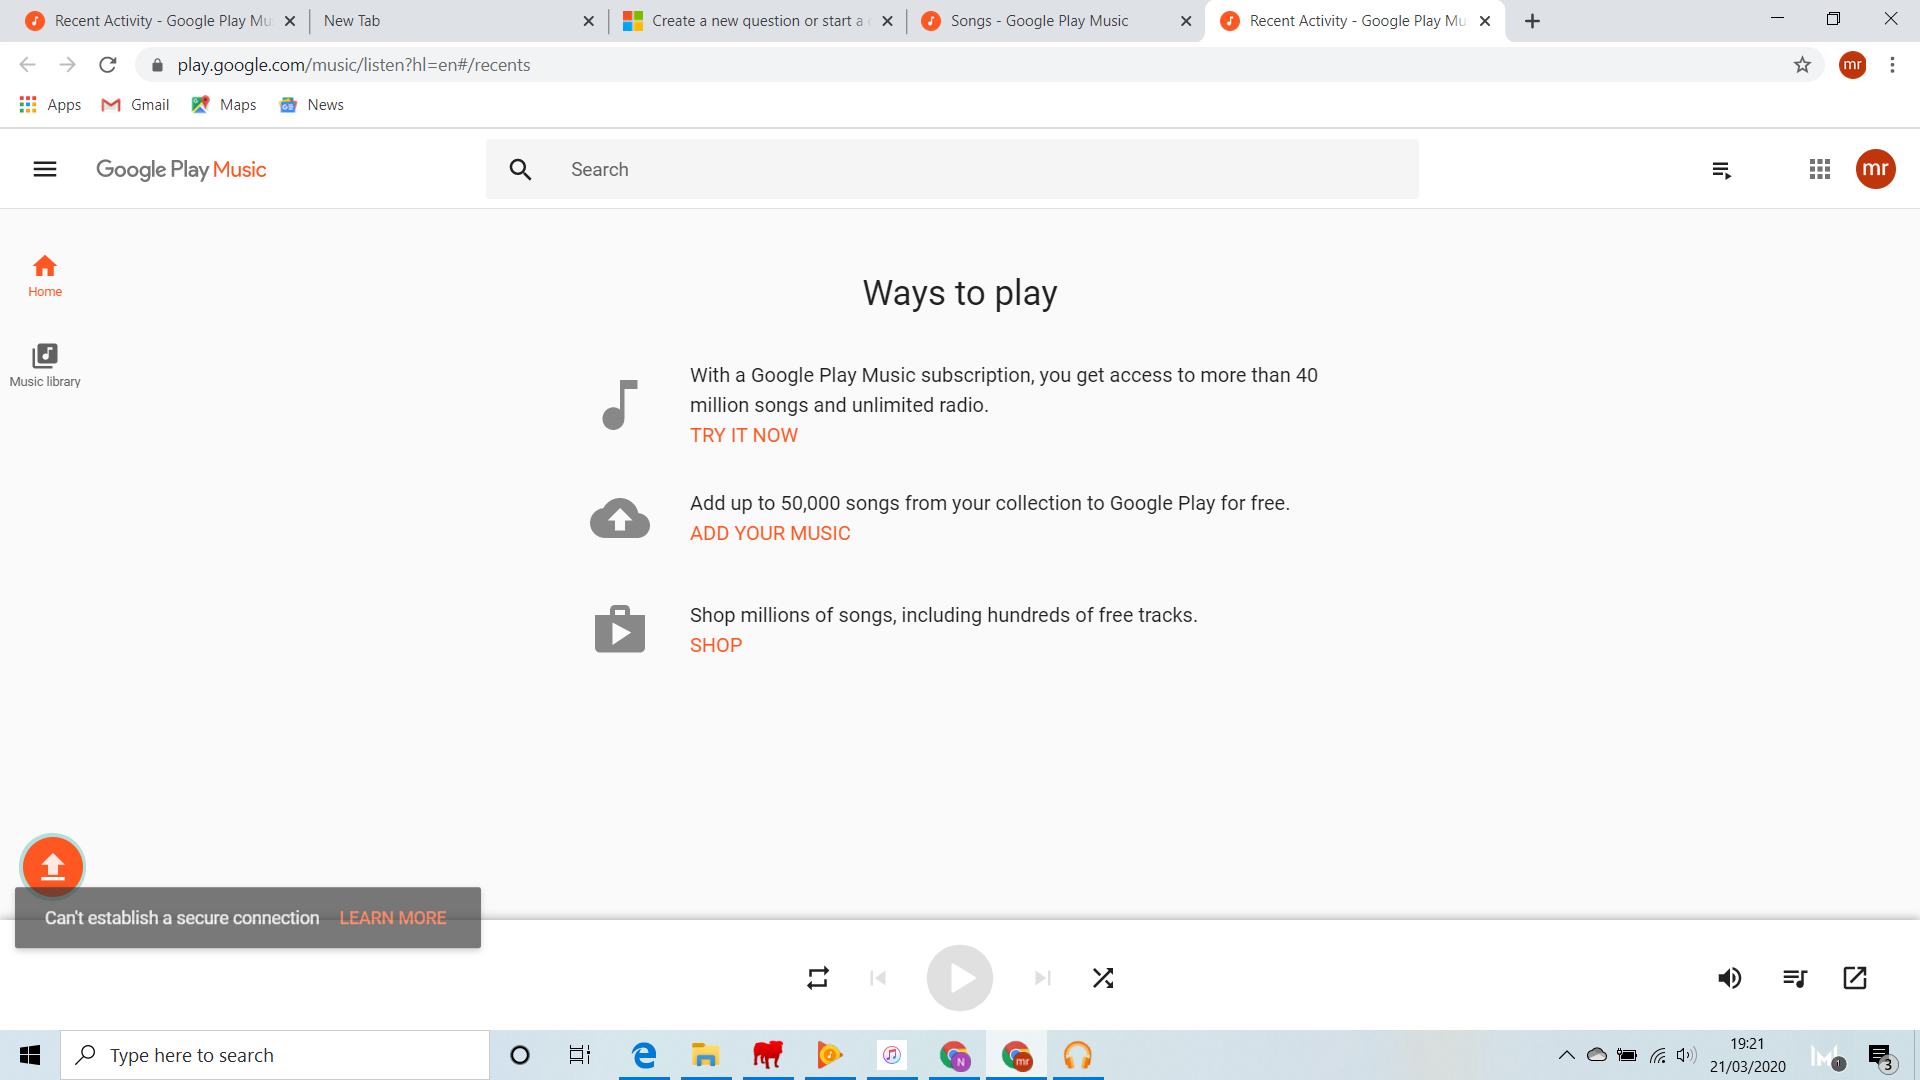Screen dimensions: 1920x1080
Task: Open the mini player pop-out icon
Action: [x=1855, y=978]
